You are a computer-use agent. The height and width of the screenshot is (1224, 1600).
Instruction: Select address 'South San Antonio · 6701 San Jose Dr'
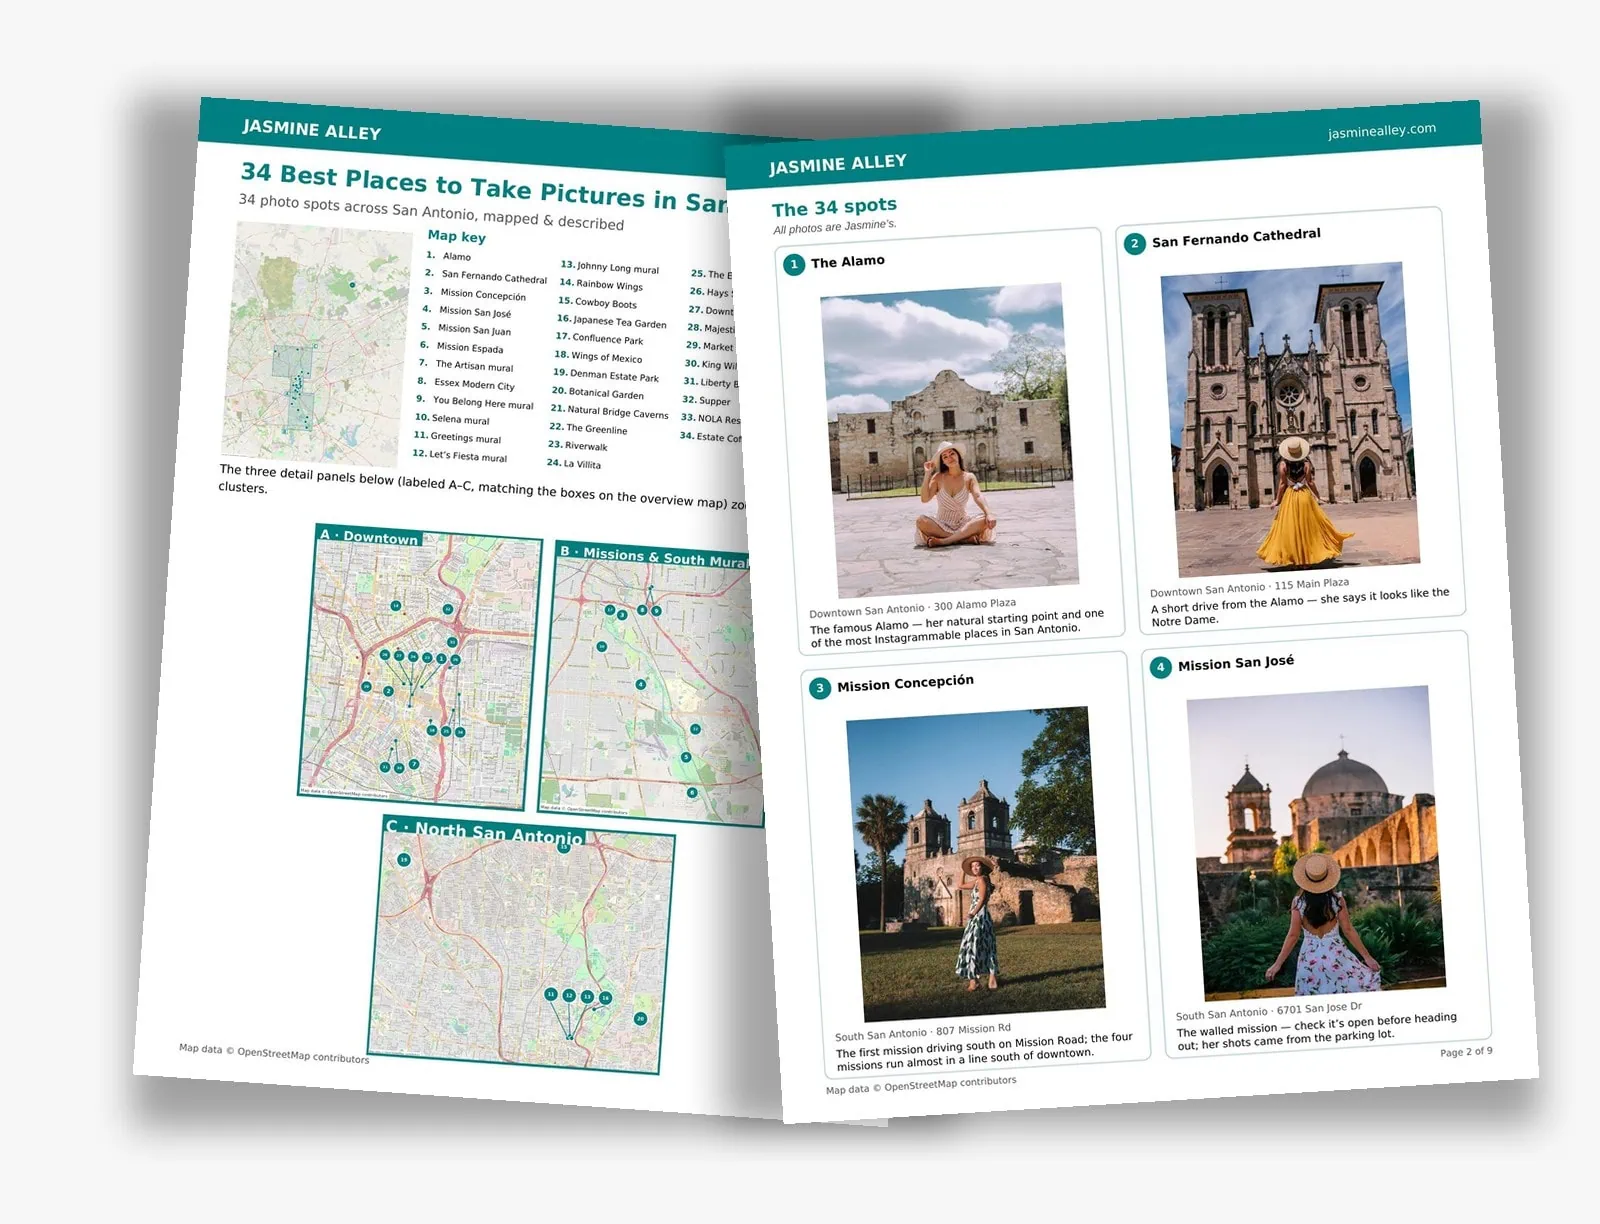(x=1268, y=1010)
